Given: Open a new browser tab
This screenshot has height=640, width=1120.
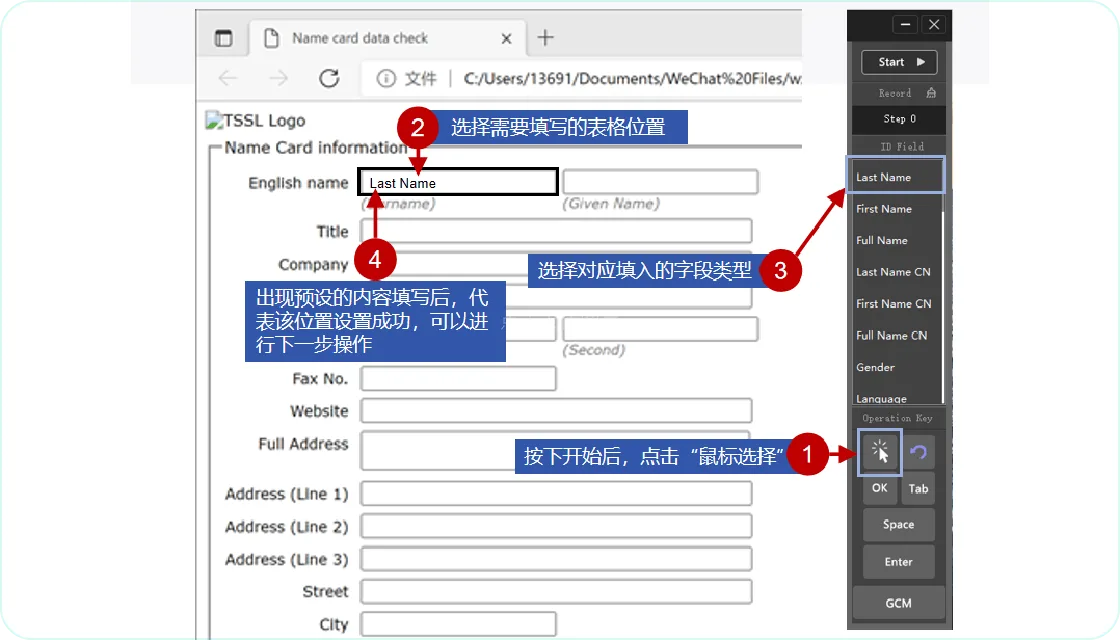Looking at the screenshot, I should [x=545, y=37].
